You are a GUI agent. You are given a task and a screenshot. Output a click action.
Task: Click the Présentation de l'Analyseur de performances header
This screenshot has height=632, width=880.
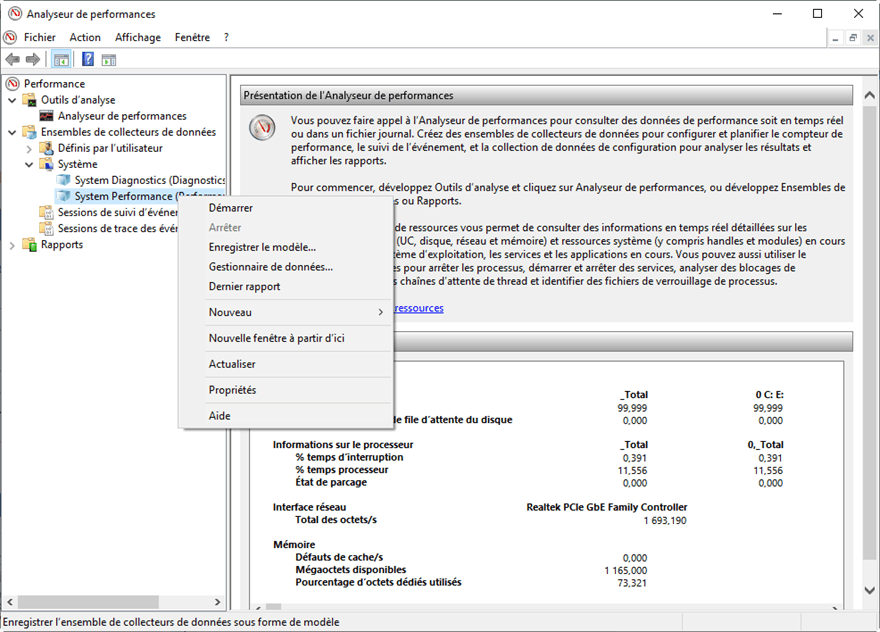pos(546,95)
